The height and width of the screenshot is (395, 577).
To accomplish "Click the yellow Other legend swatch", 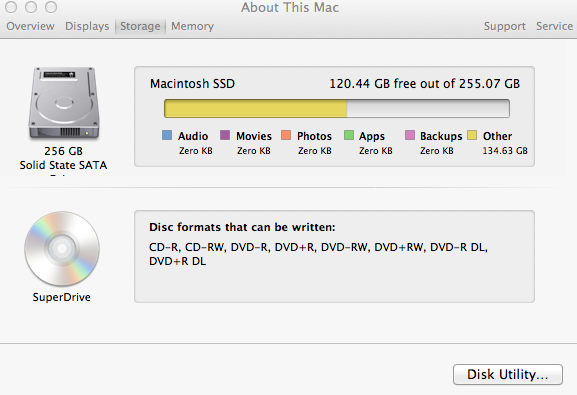I will [x=472, y=135].
